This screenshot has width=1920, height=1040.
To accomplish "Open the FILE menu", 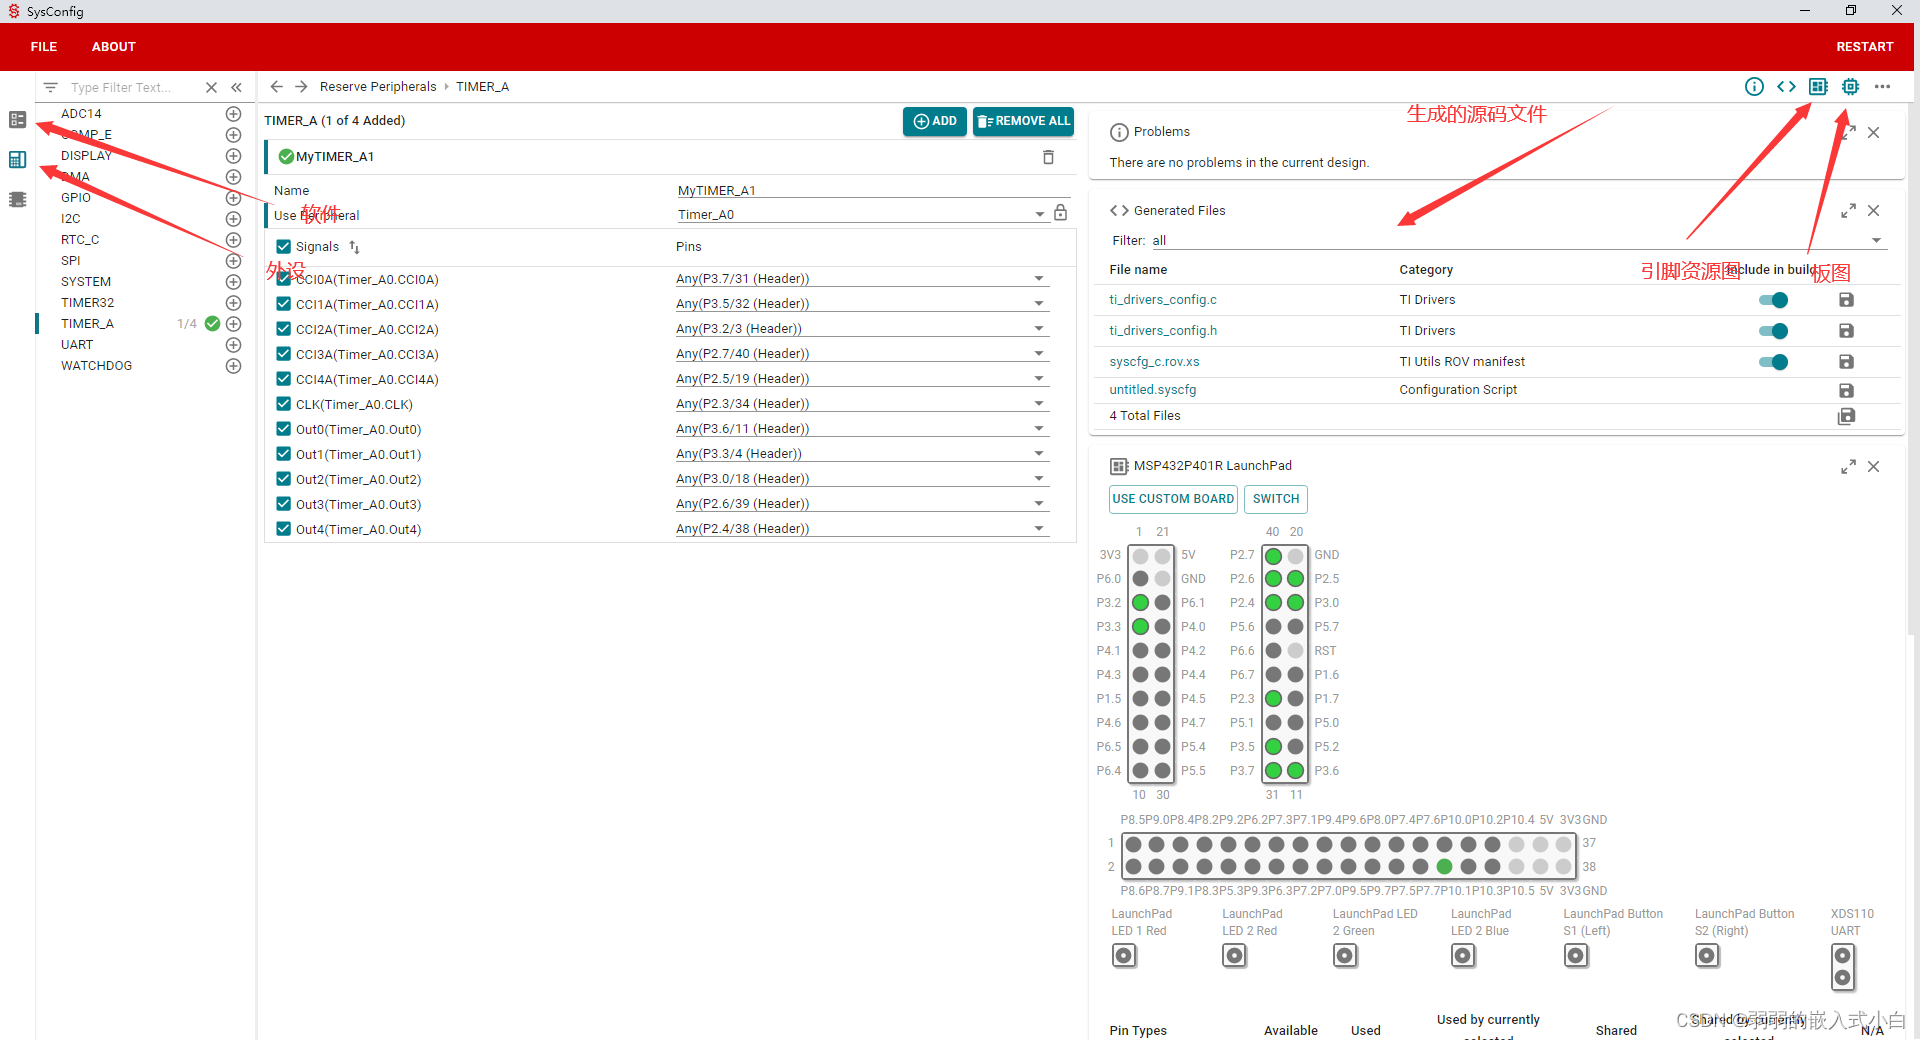I will [42, 46].
